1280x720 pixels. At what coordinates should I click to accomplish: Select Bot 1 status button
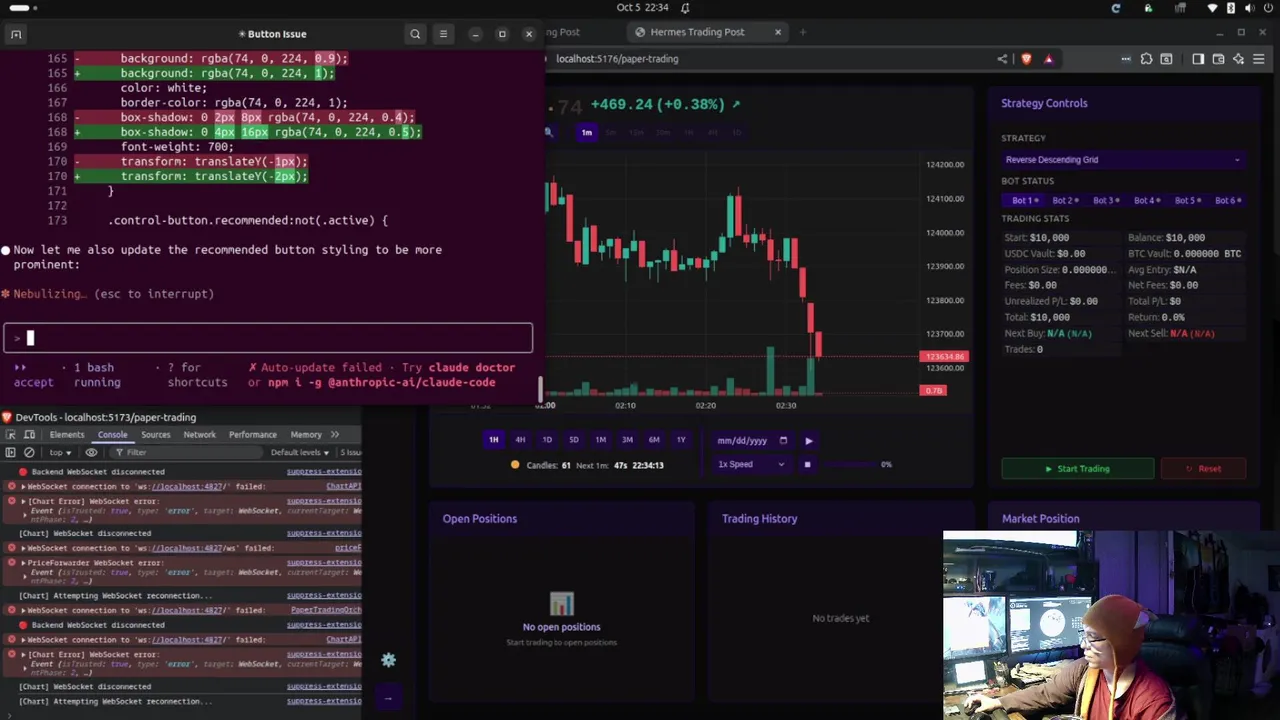tap(1025, 200)
